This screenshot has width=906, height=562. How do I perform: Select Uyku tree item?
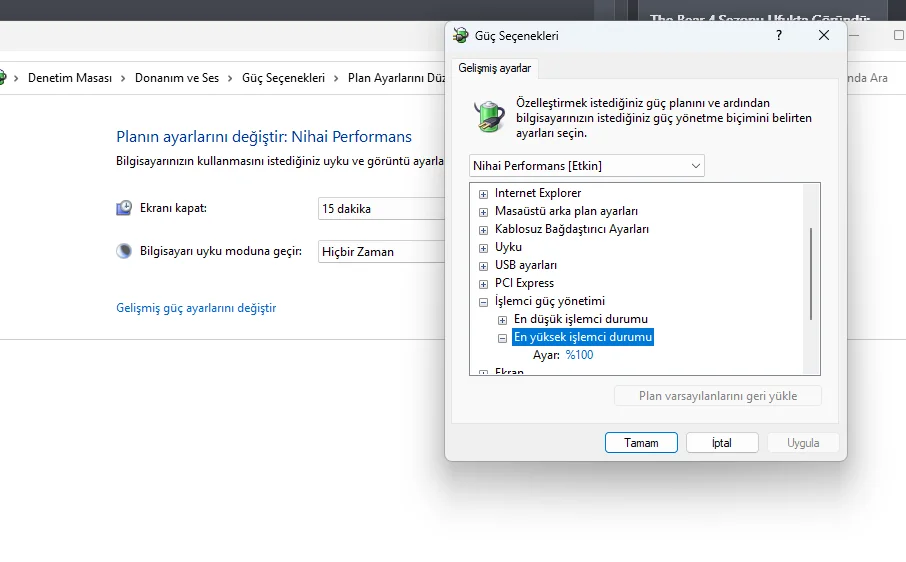pyautogui.click(x=508, y=247)
